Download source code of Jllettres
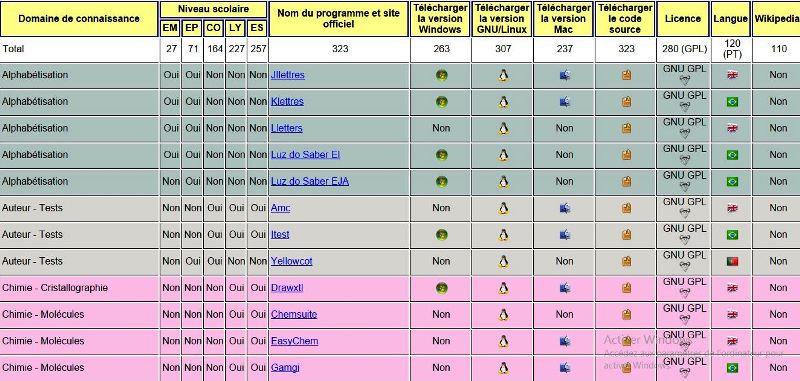This screenshot has height=381, width=800. (627, 75)
